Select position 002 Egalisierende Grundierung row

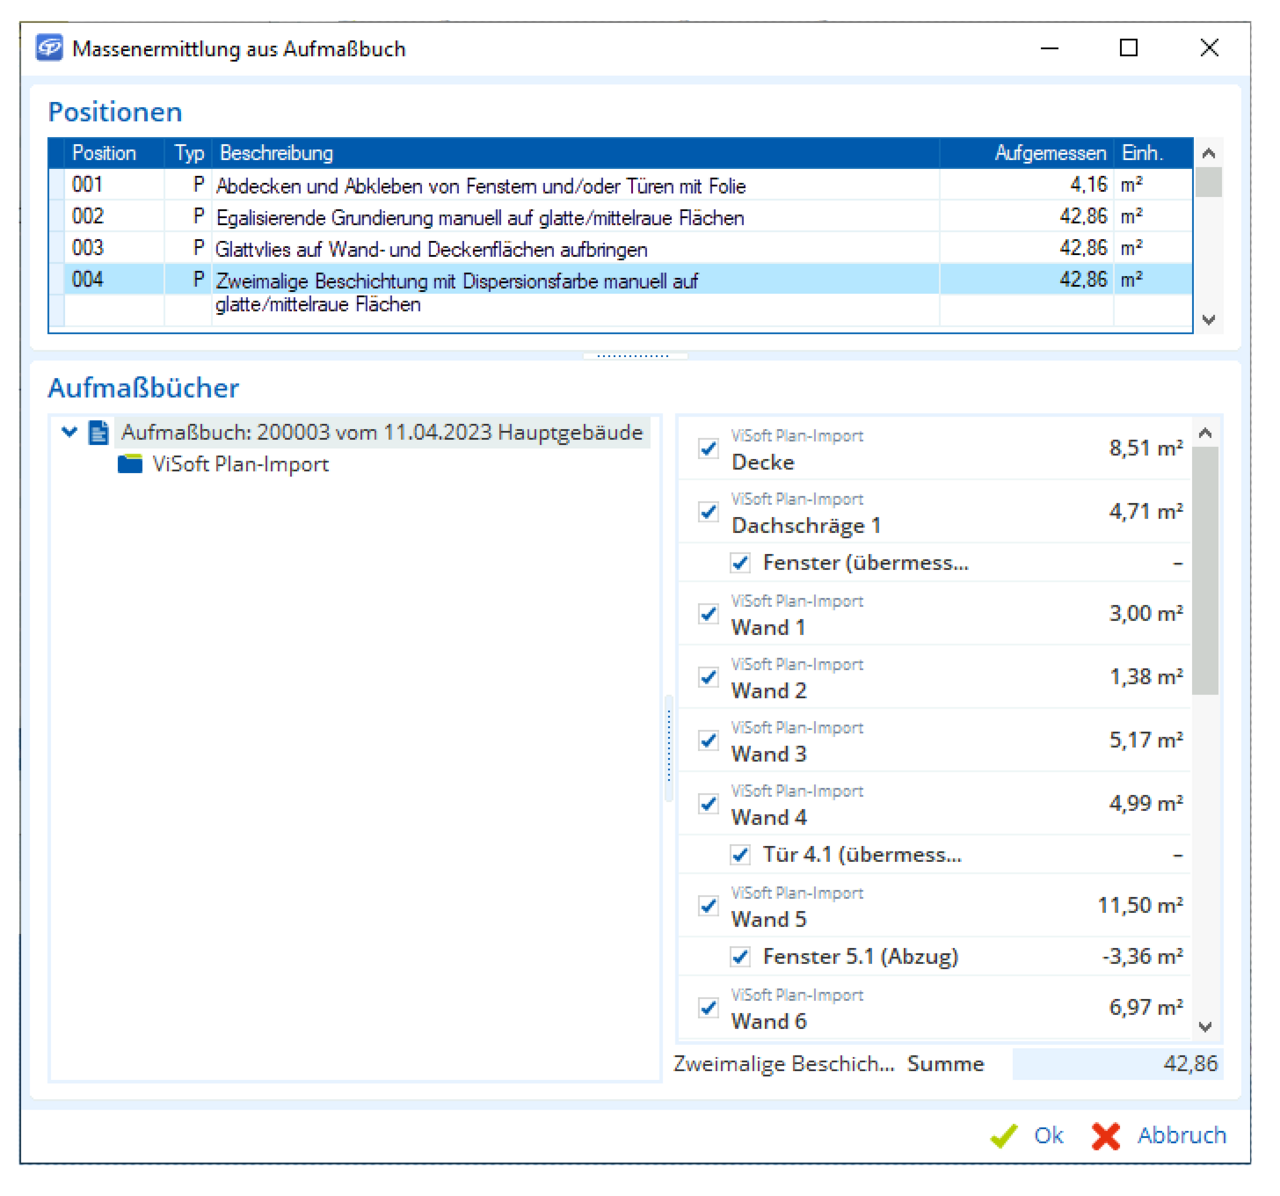pos(480,217)
